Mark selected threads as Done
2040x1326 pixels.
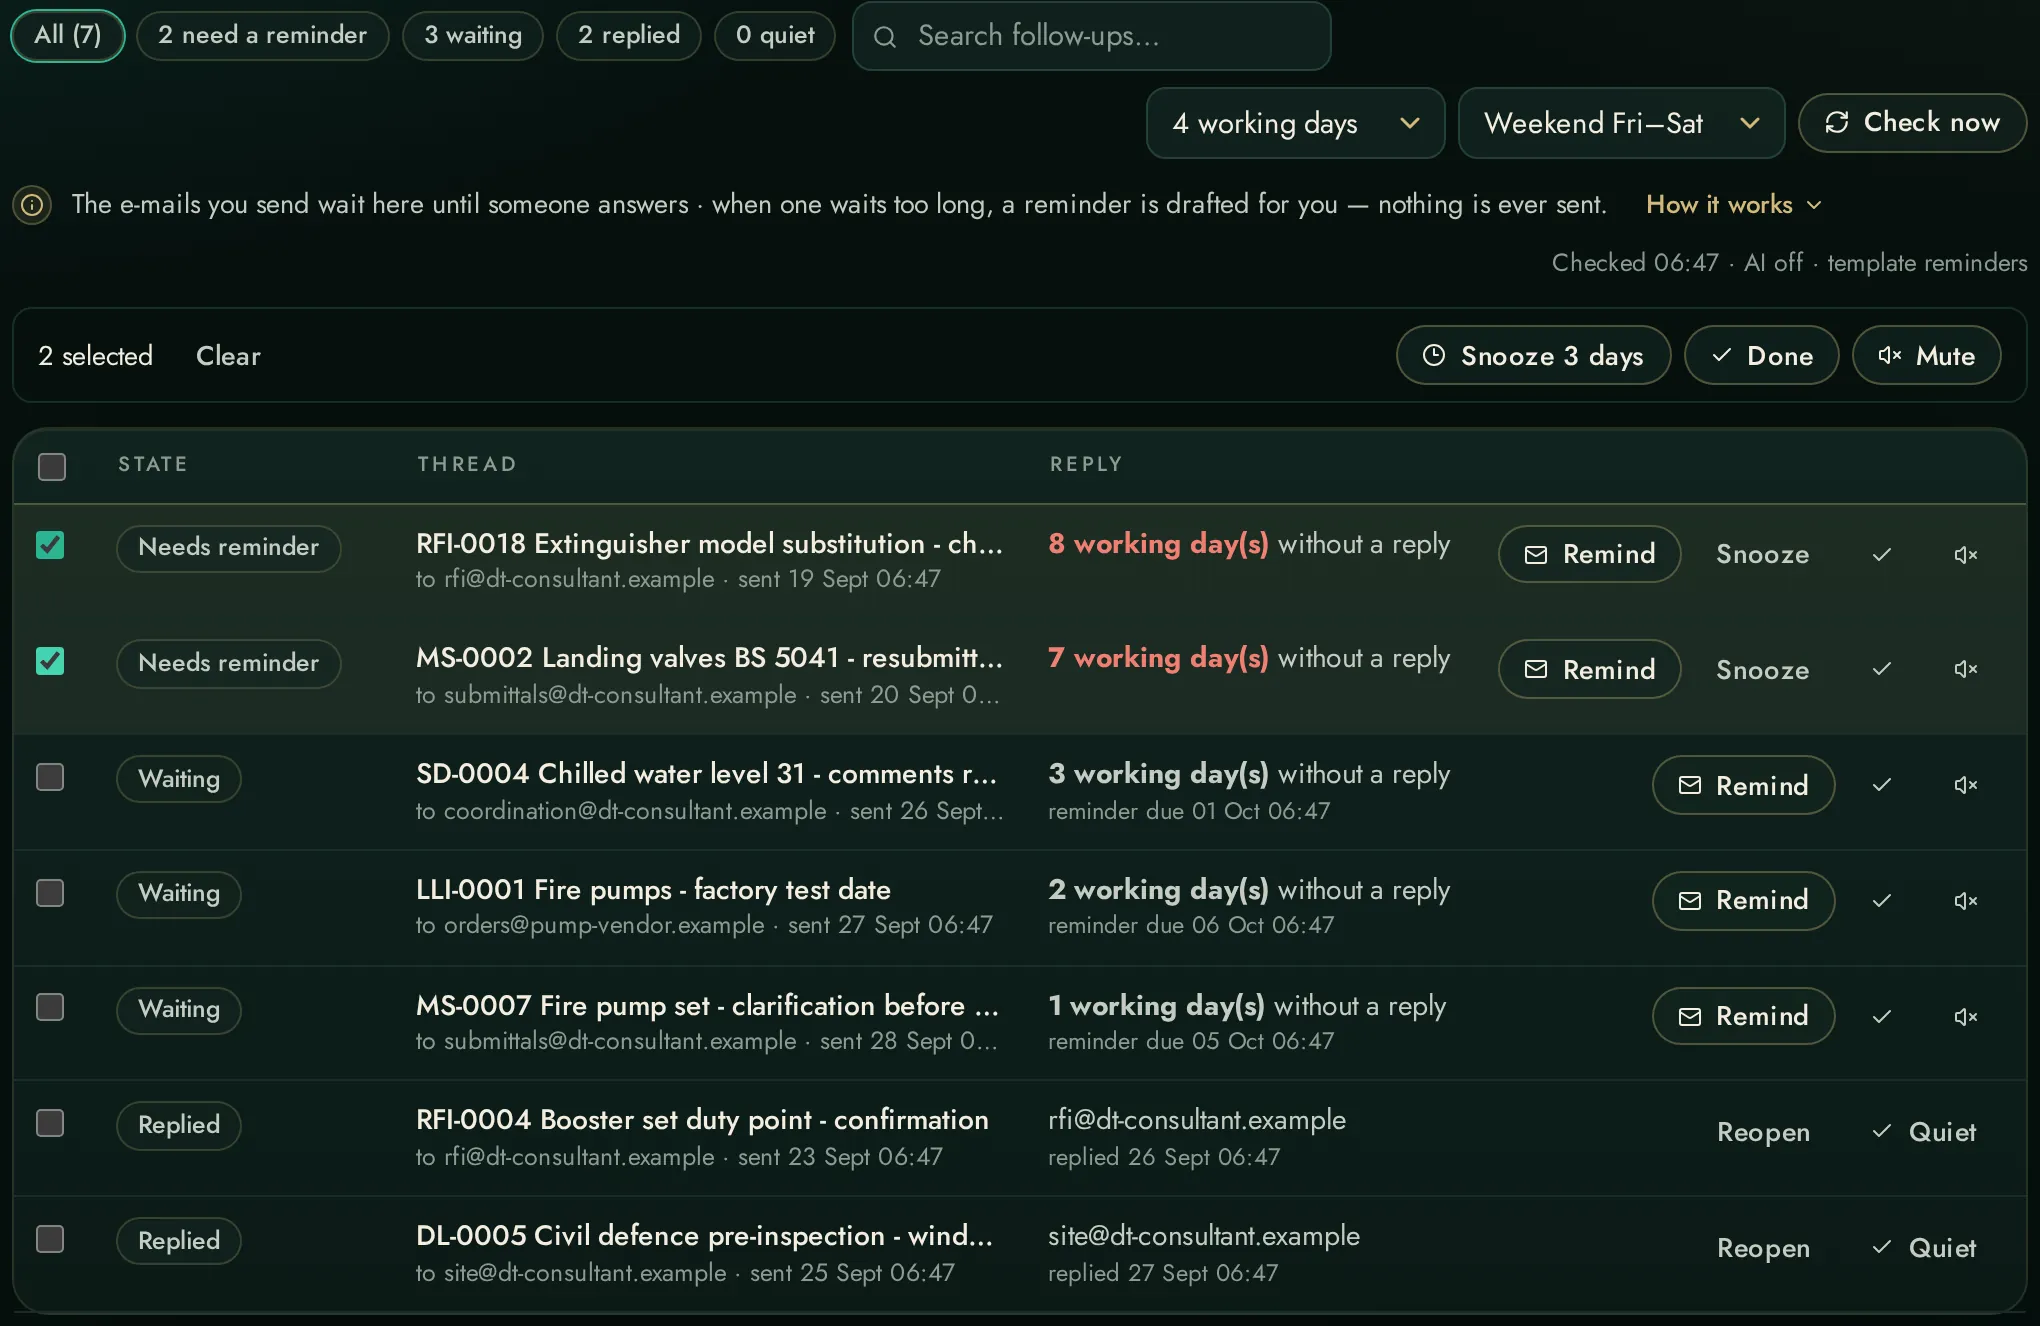1762,355
